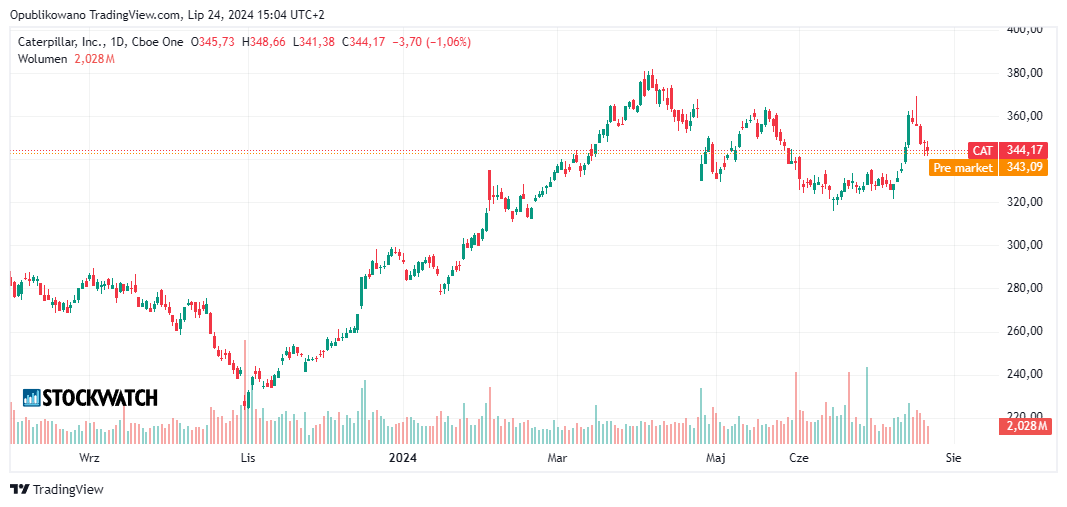Click the Maj month on time axis
Viewport: 1067px width, 507px height.
coord(716,458)
